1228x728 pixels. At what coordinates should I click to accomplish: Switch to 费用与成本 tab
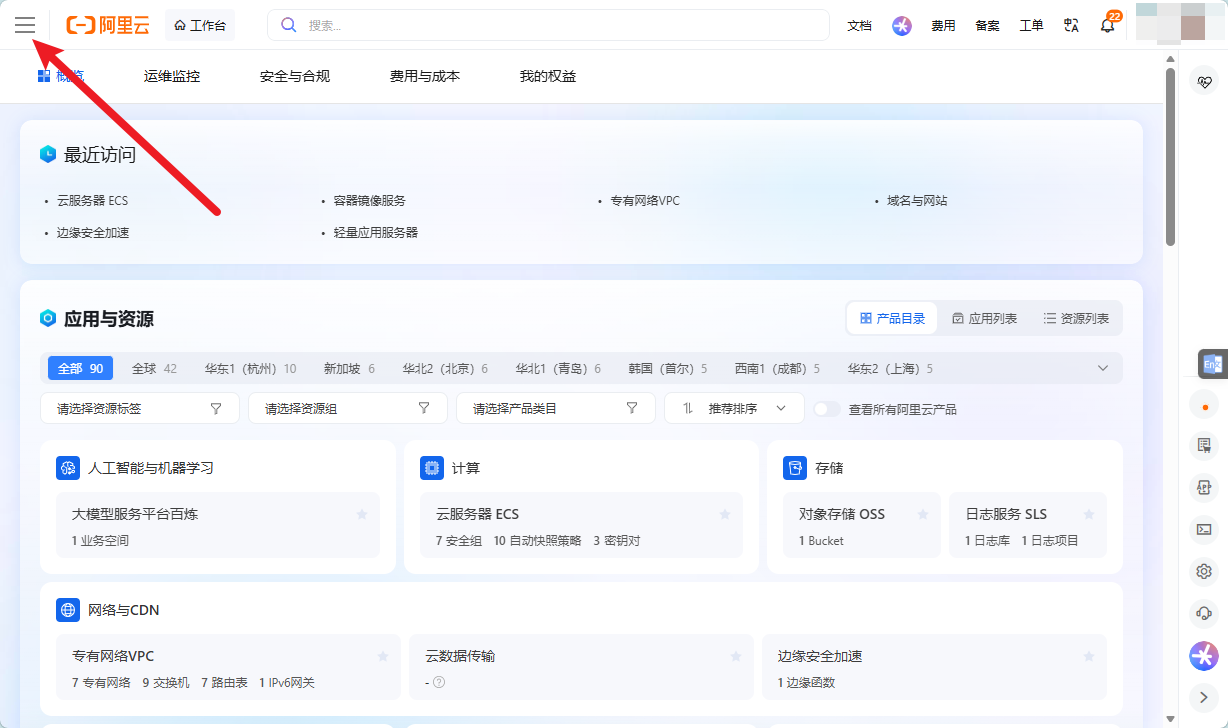pos(425,76)
